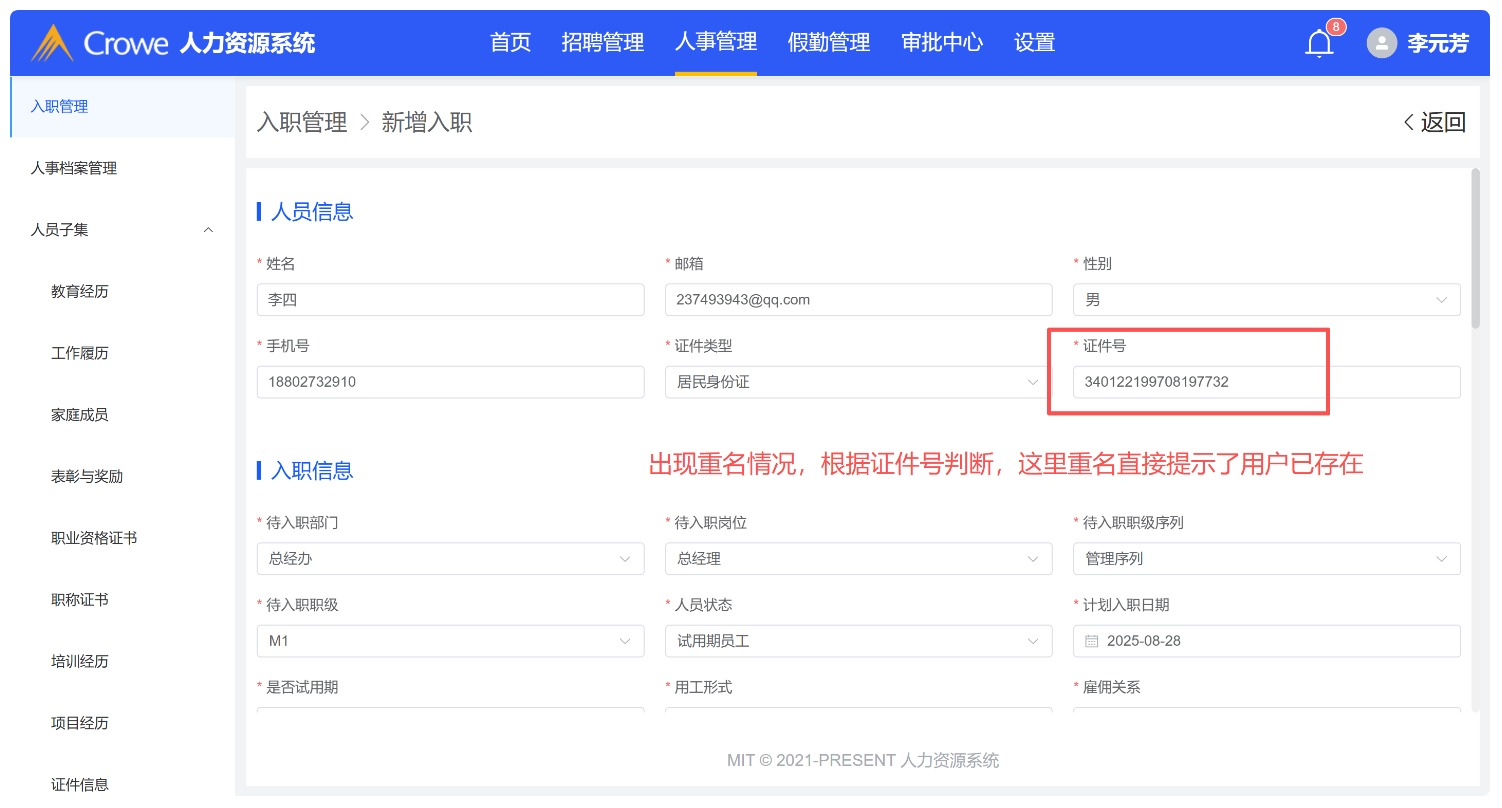The image size is (1502, 808).
Task: Click the back arrow beside 返回
Action: [x=1409, y=123]
